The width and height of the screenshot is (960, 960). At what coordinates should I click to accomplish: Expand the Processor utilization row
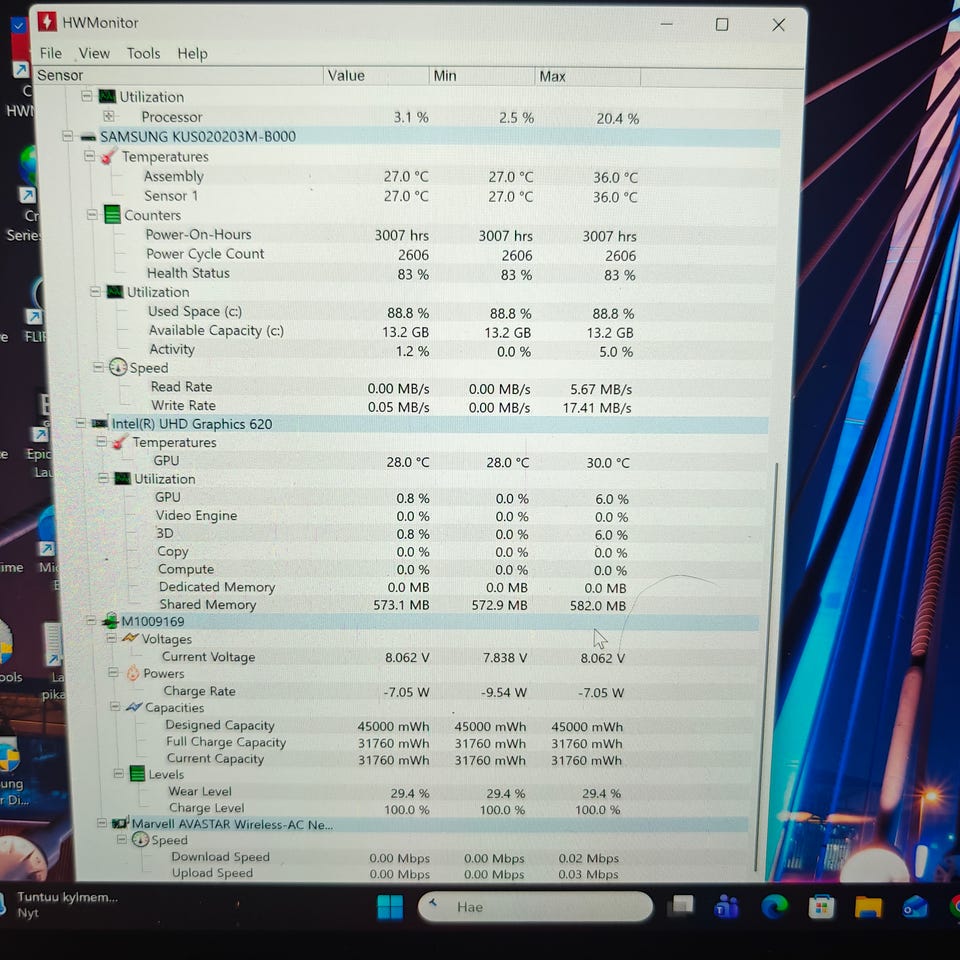click(x=108, y=116)
